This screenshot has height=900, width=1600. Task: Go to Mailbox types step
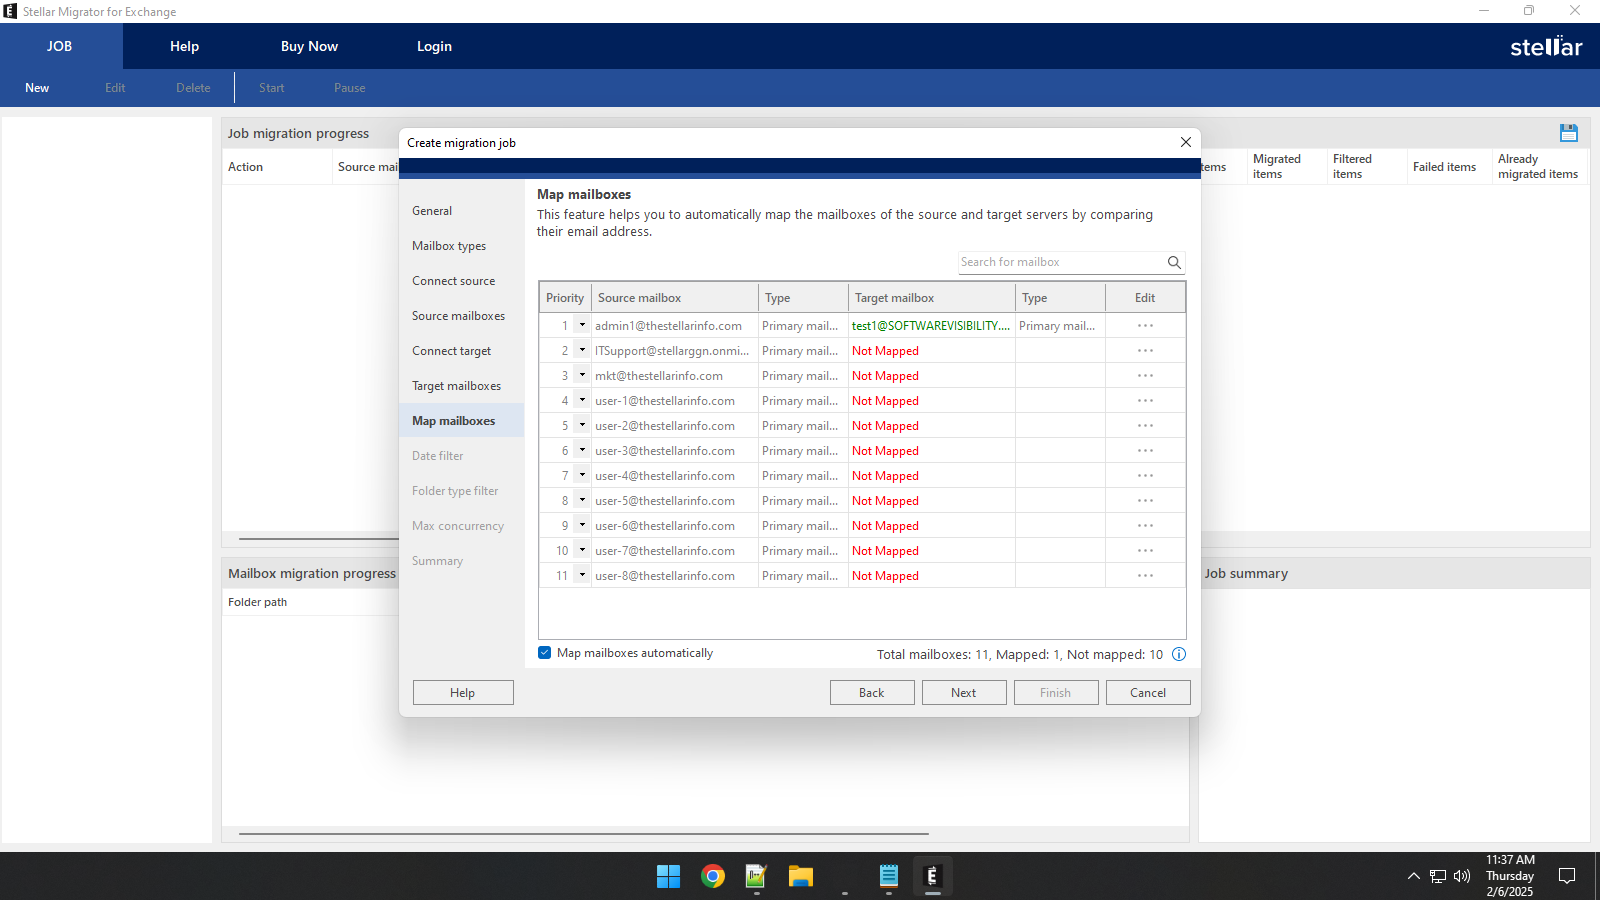pos(449,246)
